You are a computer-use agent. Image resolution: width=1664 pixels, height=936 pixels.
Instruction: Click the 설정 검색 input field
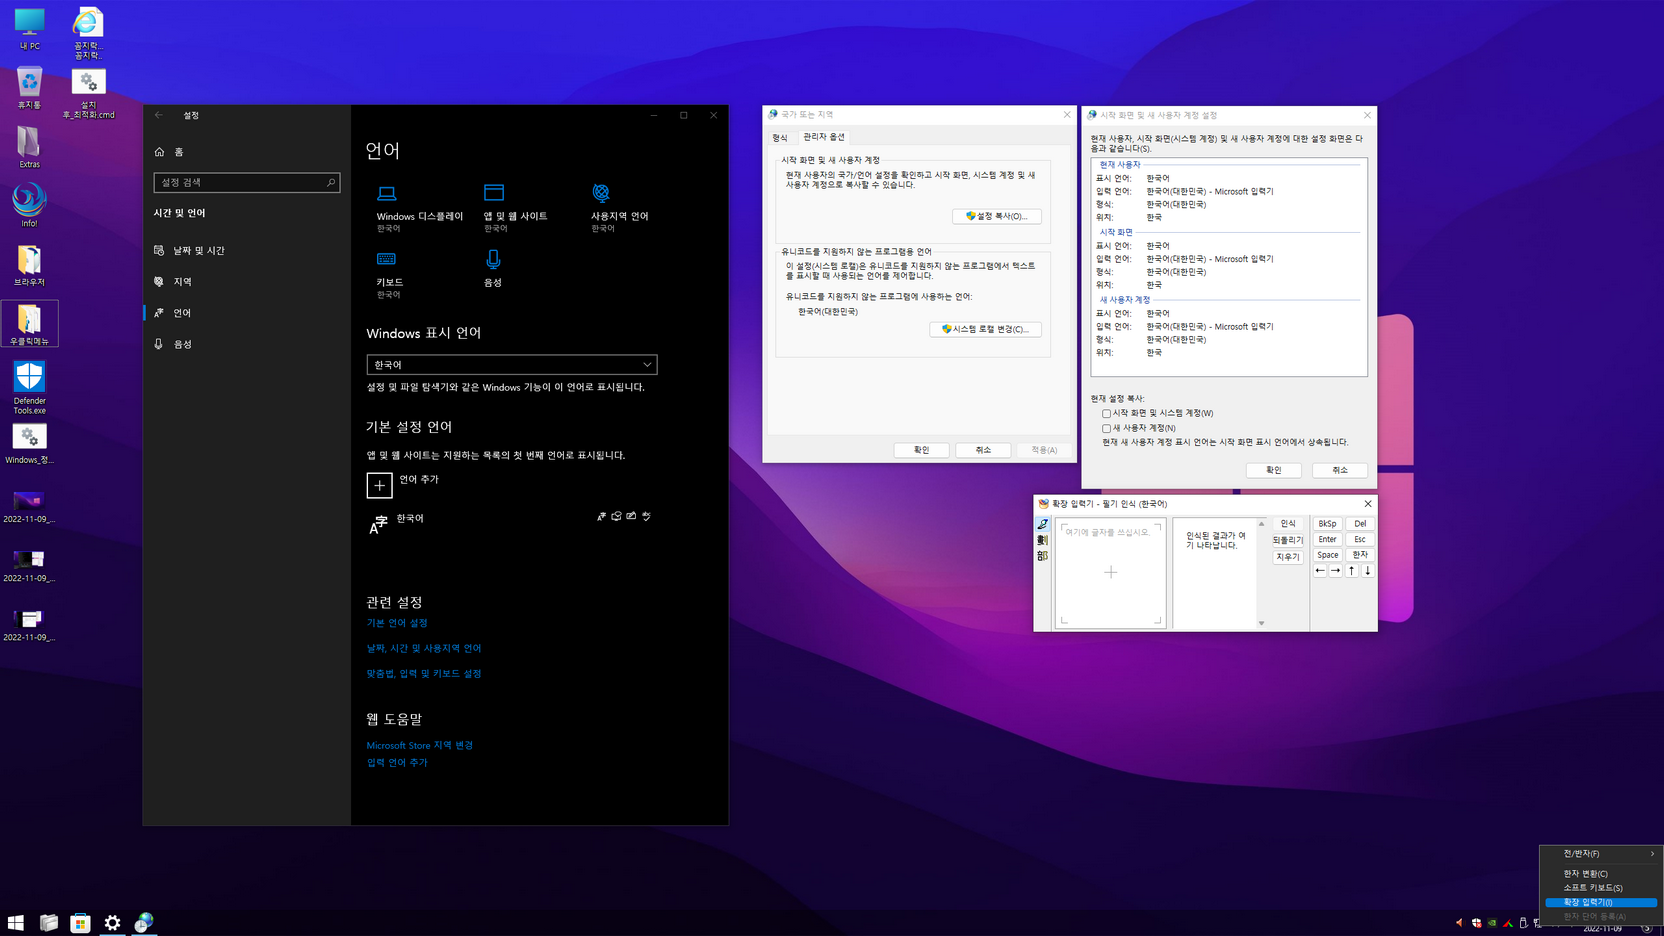click(x=247, y=182)
